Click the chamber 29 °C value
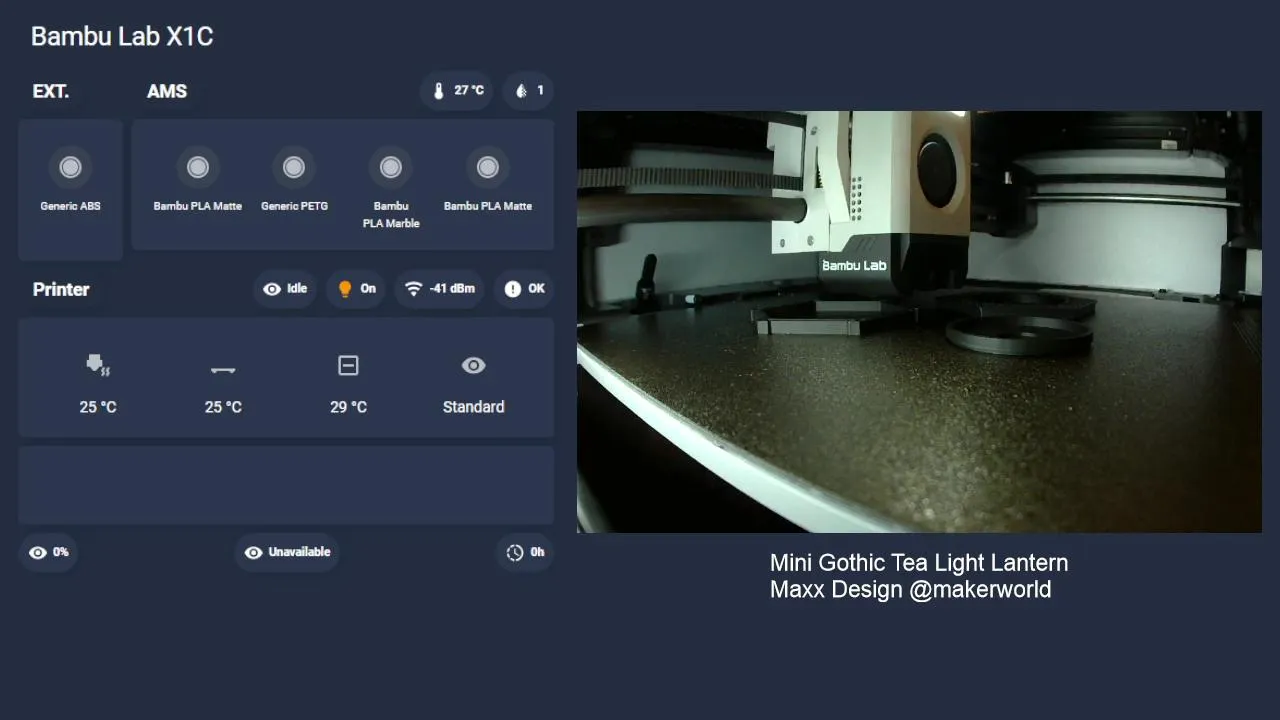The width and height of the screenshot is (1280, 720). pyautogui.click(x=348, y=407)
